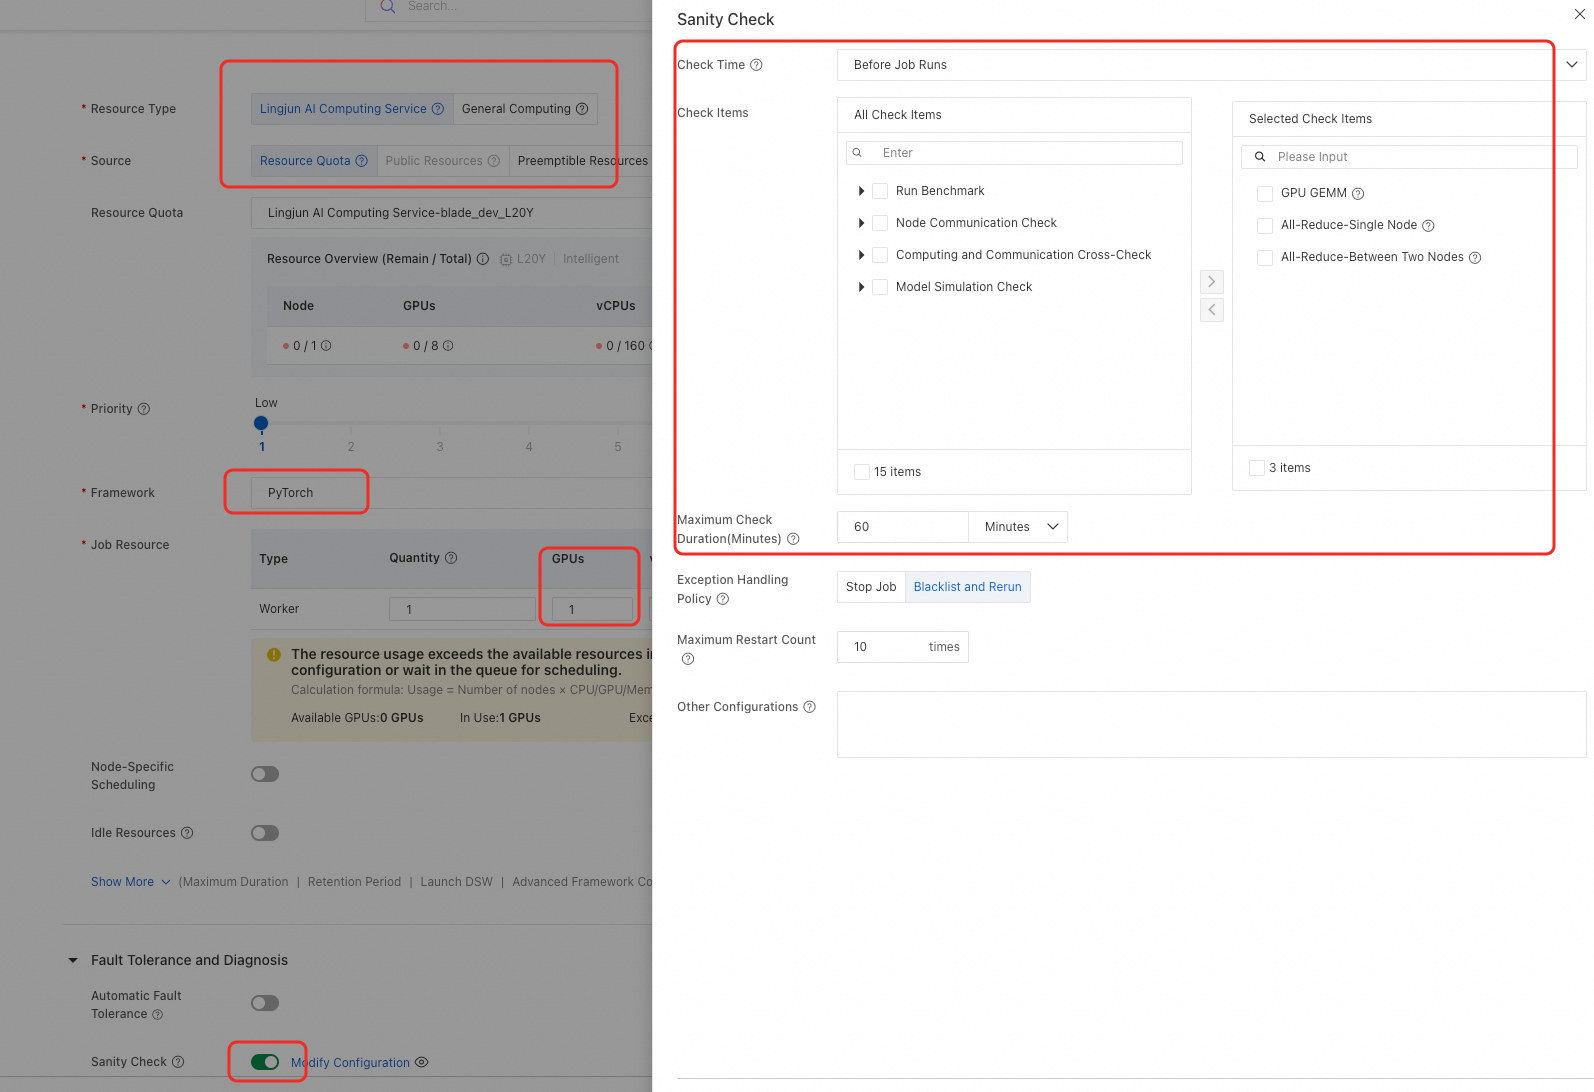Tick the GPU GEMM checkbox
The image size is (1594, 1092).
point(1265,193)
